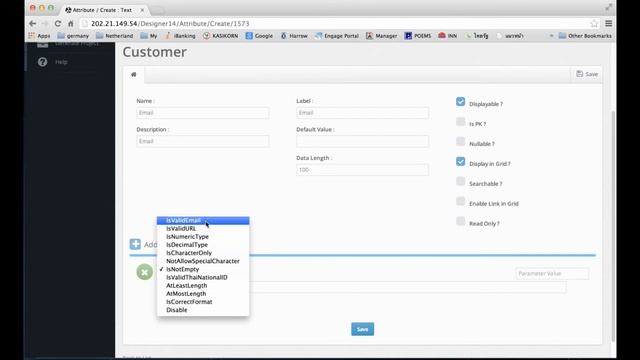This screenshot has height=360, width=640.
Task: Open the Google bookmark
Action: tap(259, 36)
